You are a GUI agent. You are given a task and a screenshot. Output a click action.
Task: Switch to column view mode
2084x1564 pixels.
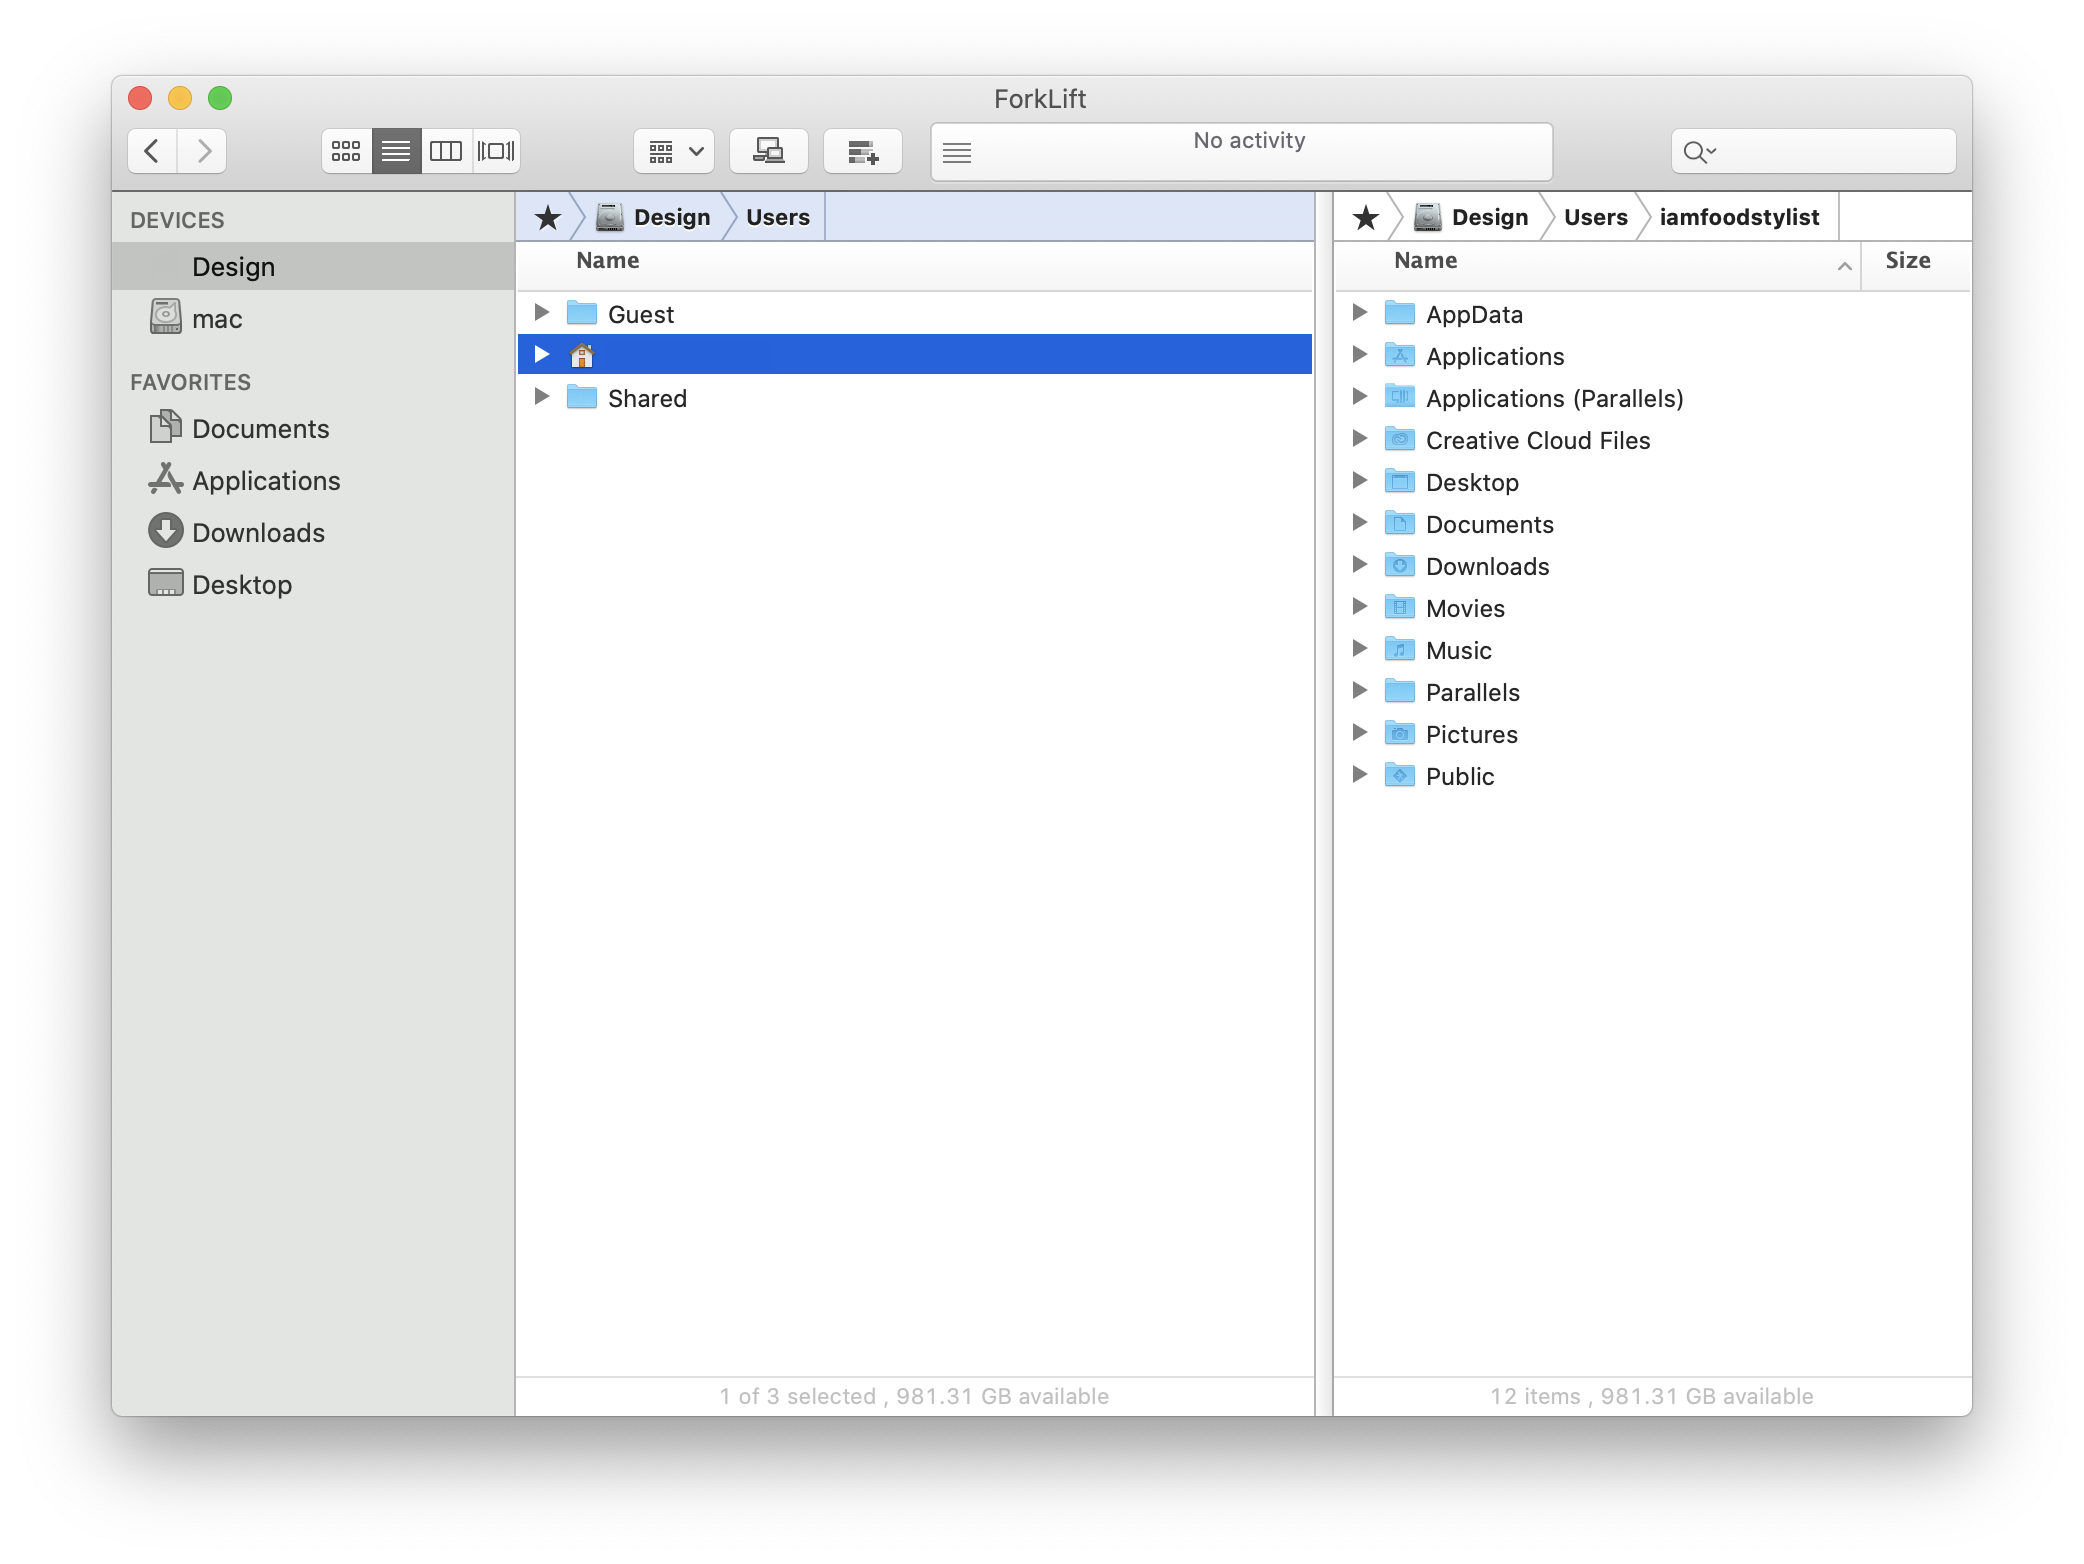(x=446, y=152)
